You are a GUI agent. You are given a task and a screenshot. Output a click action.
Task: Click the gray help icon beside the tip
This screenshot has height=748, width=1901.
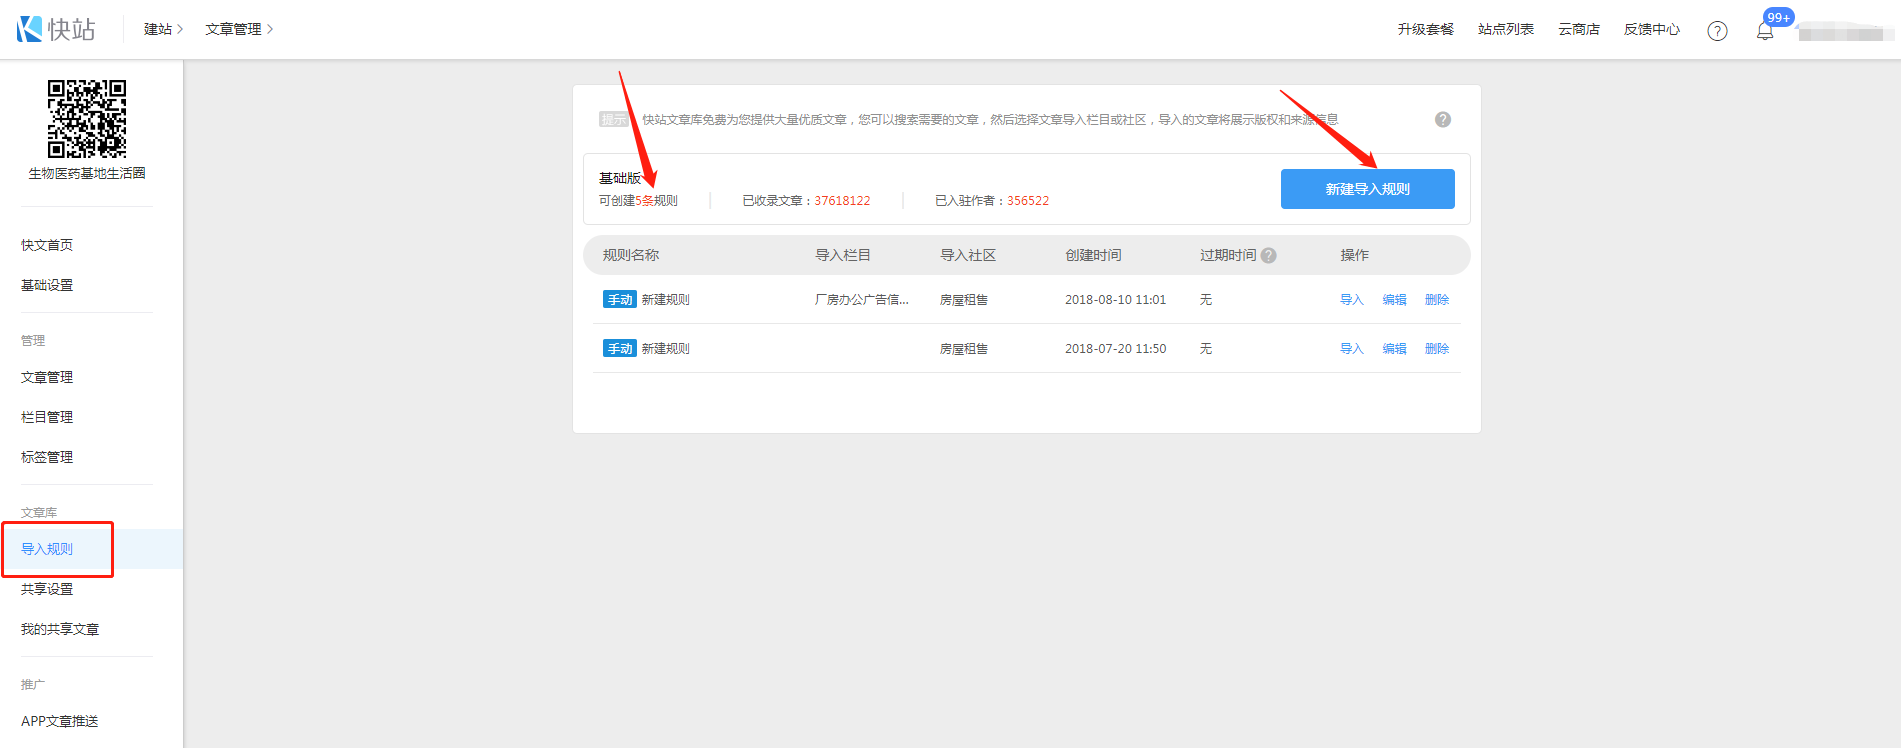click(1442, 120)
